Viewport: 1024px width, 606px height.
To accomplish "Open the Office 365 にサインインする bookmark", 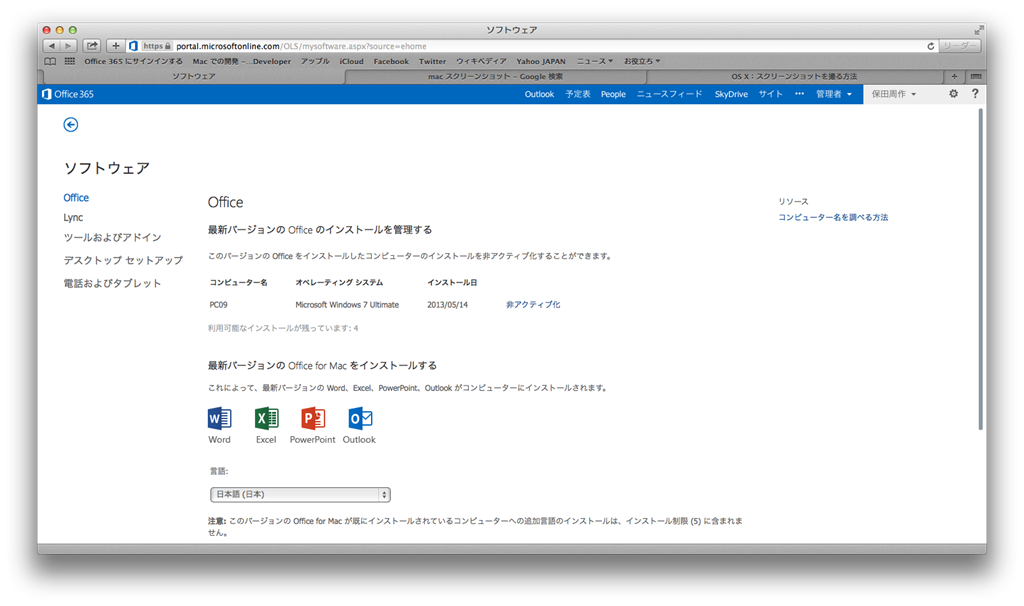I will point(133,61).
